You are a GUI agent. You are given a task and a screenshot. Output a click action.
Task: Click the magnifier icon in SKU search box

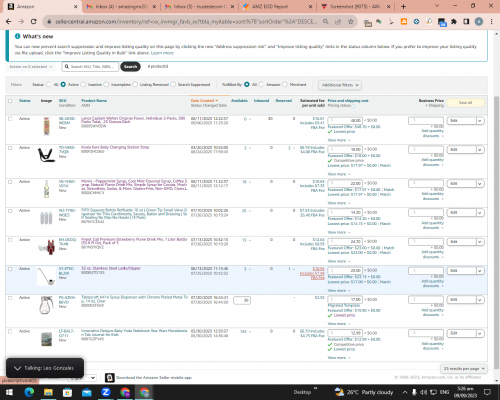pos(67,67)
